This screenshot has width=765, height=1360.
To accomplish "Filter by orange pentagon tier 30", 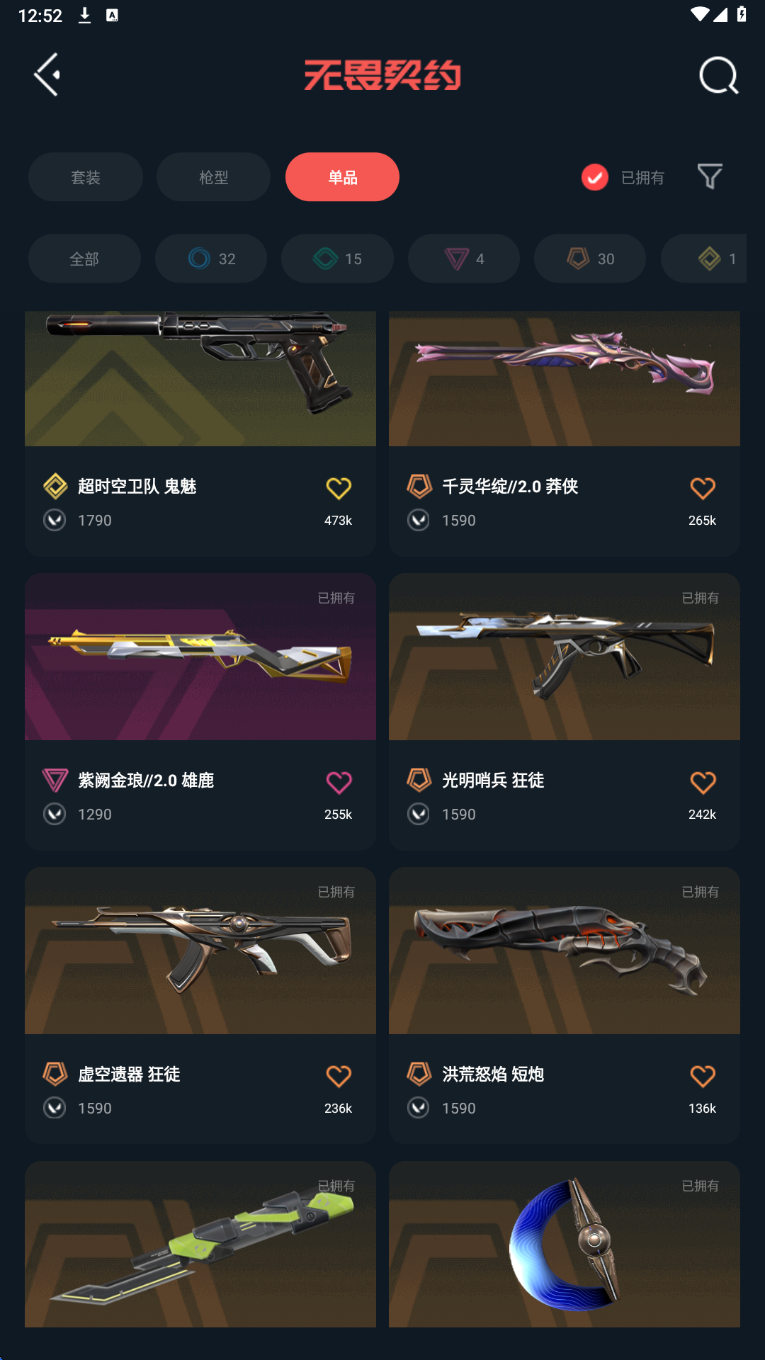I will [x=590, y=259].
